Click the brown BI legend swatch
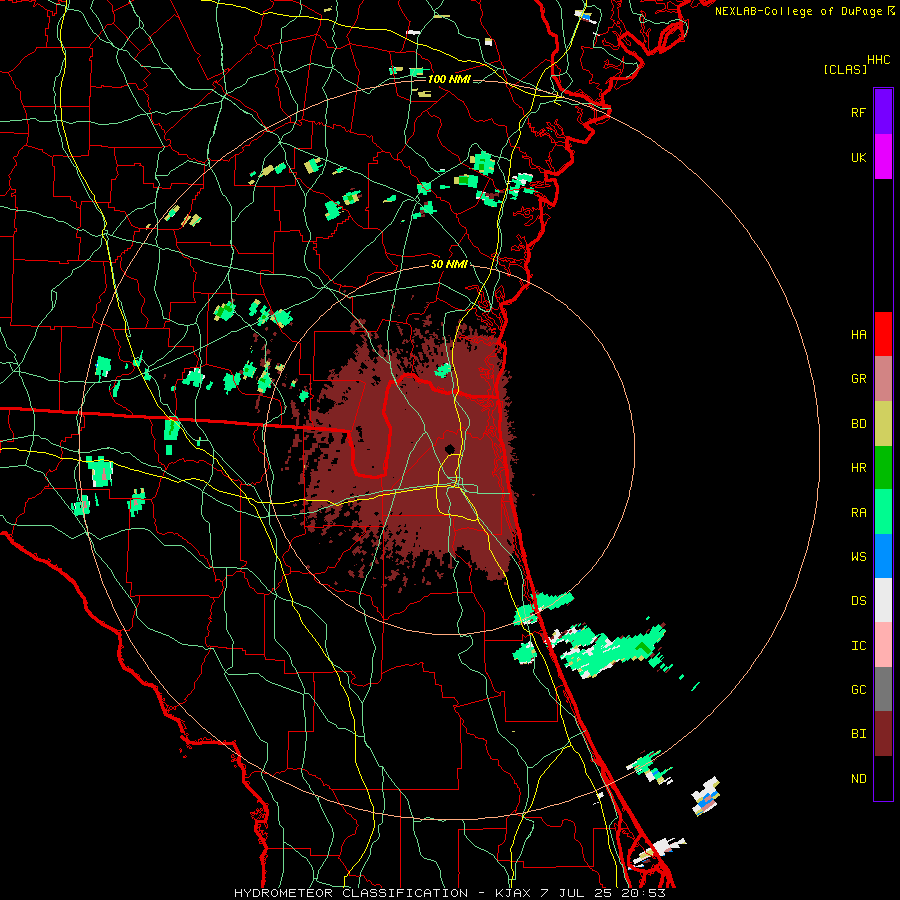 tap(883, 734)
